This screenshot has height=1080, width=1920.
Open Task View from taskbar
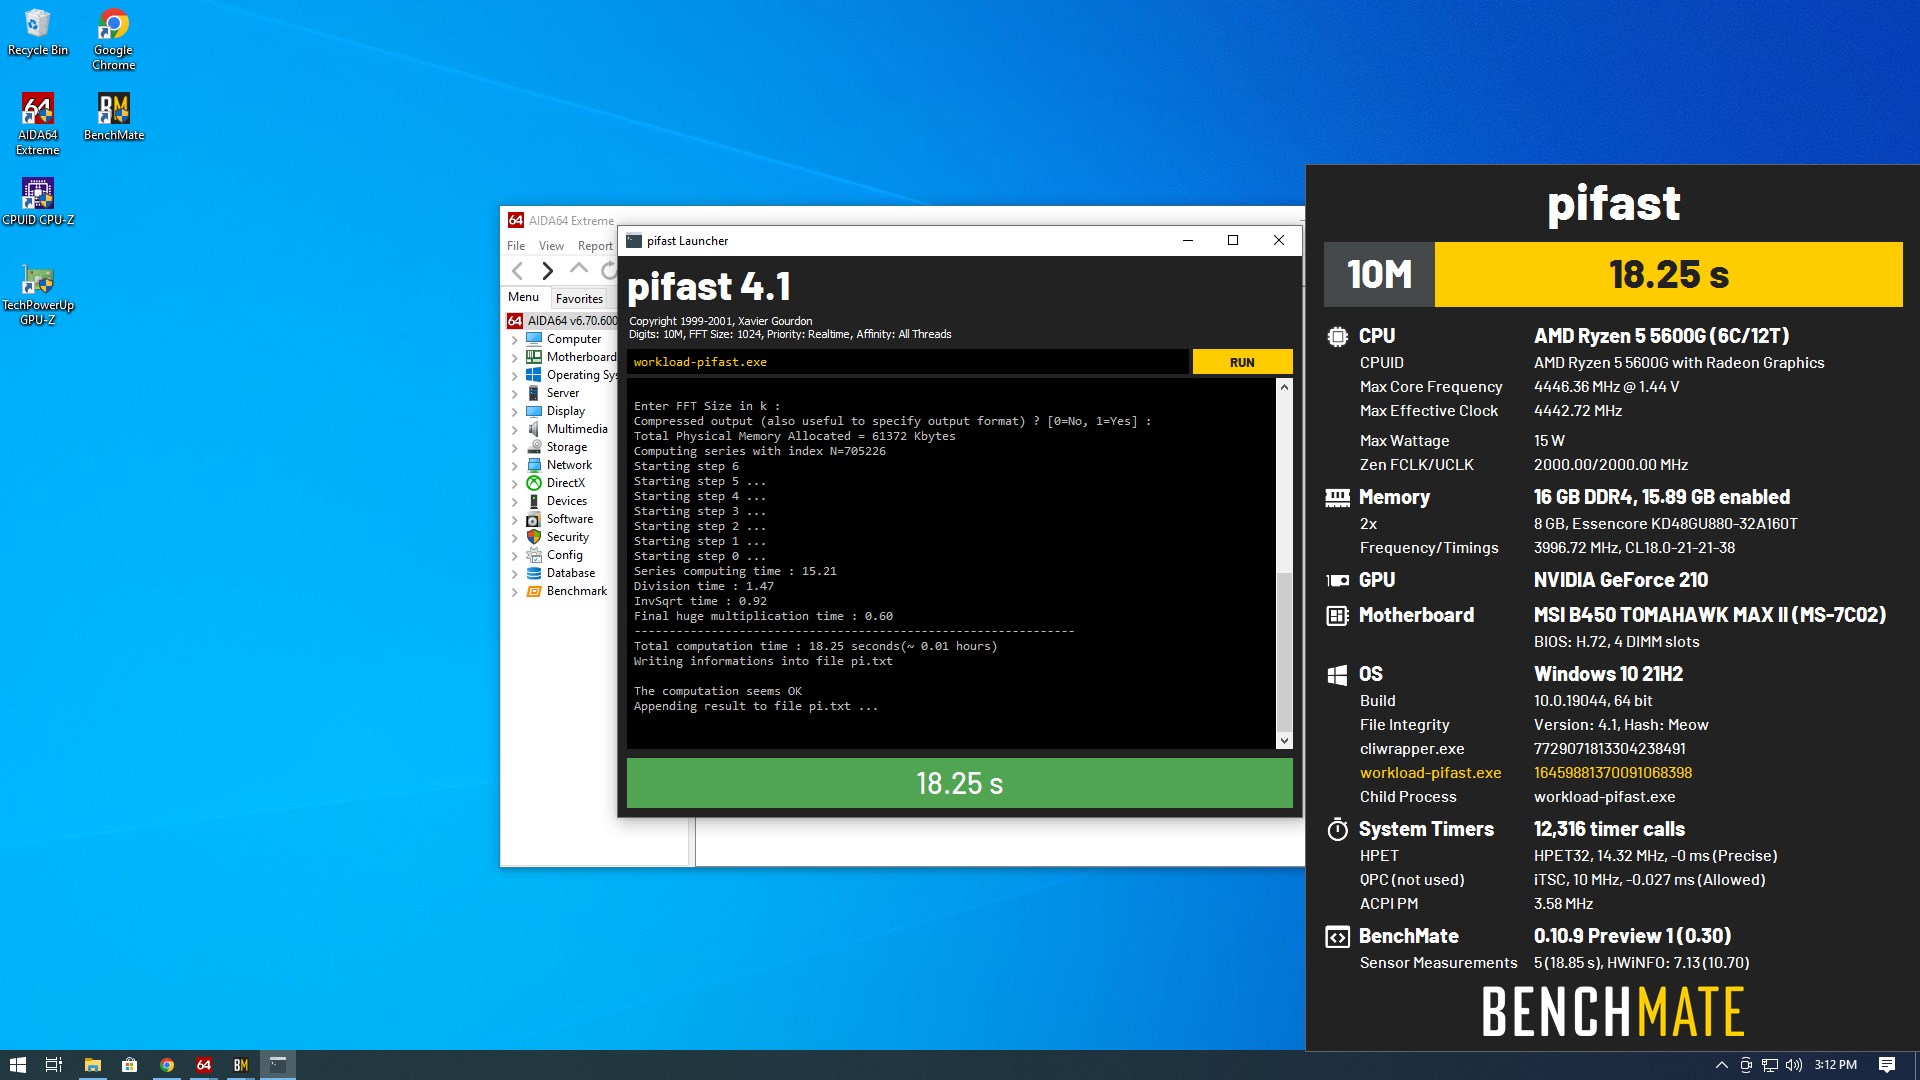(54, 1065)
